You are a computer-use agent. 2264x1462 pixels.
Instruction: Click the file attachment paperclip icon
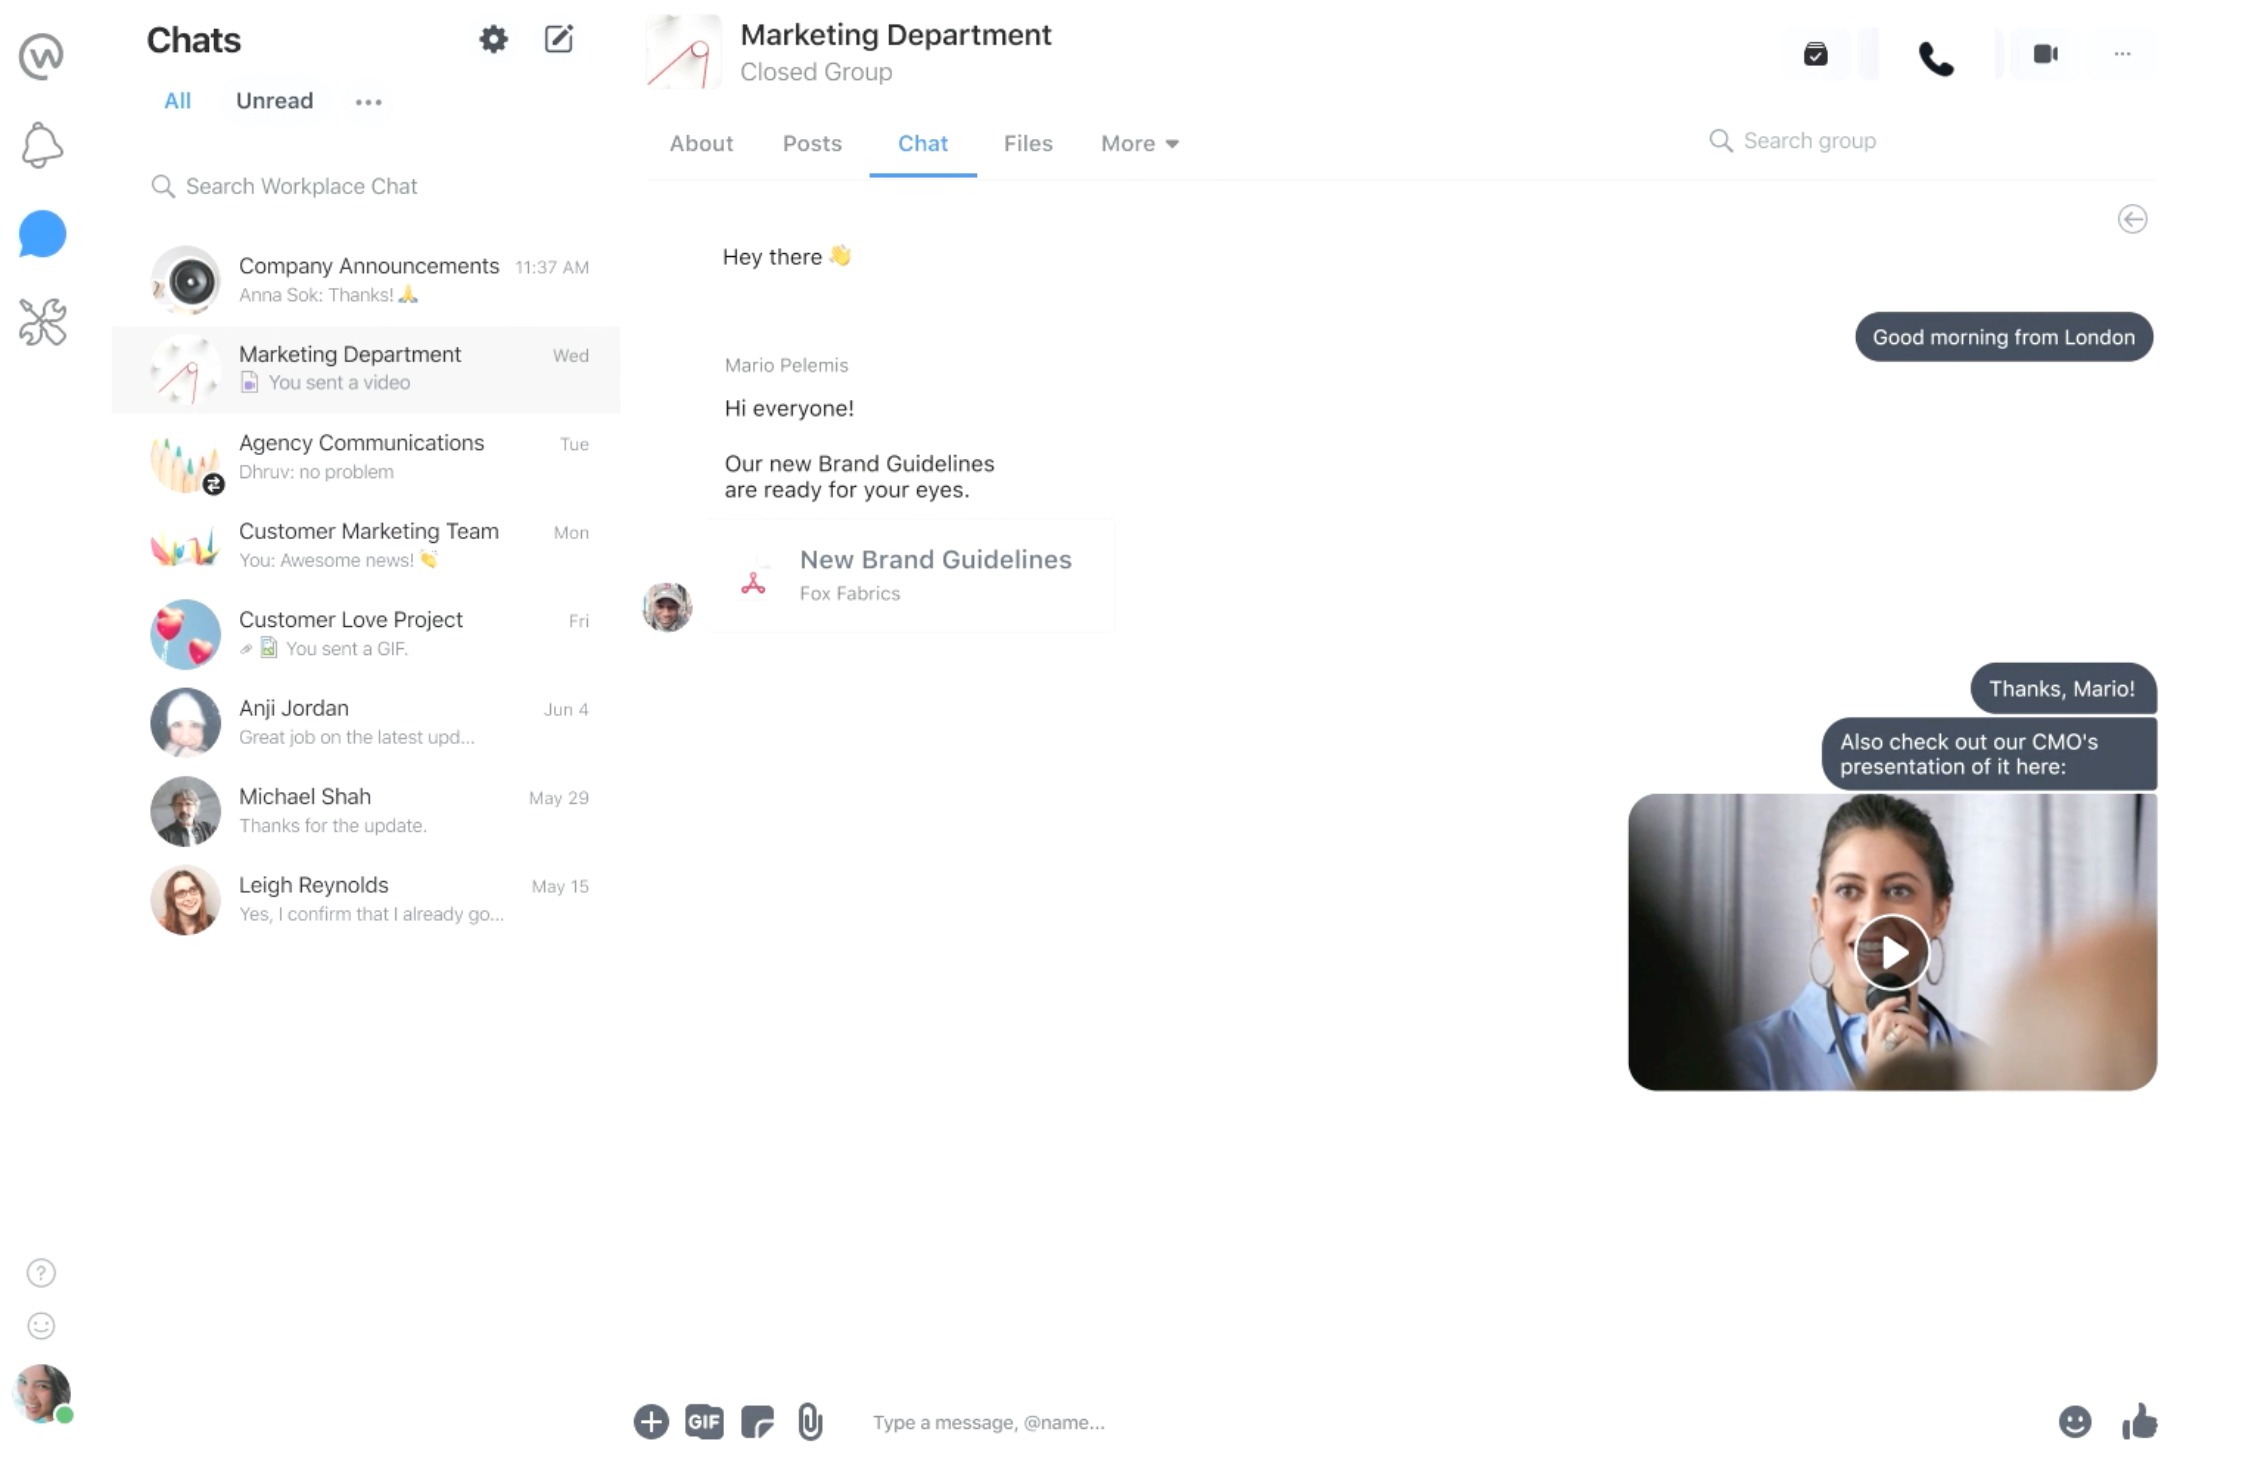coord(810,1422)
